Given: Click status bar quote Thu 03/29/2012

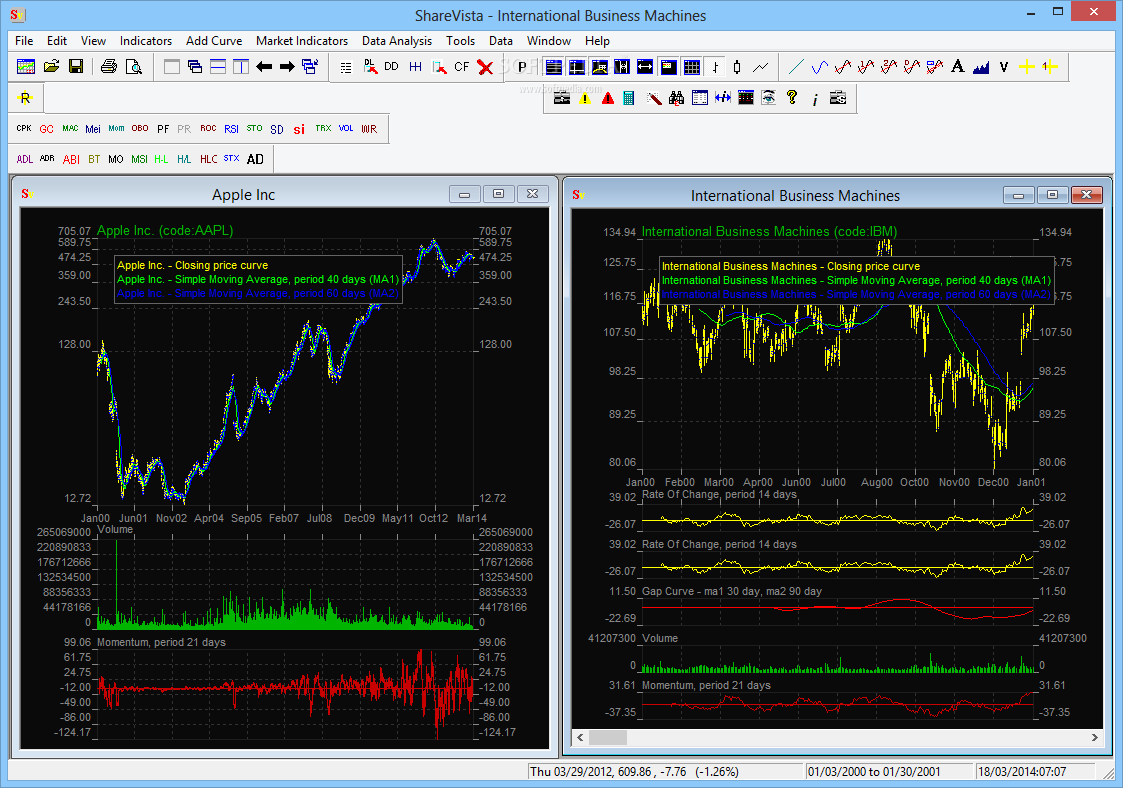Looking at the screenshot, I should click(x=634, y=772).
